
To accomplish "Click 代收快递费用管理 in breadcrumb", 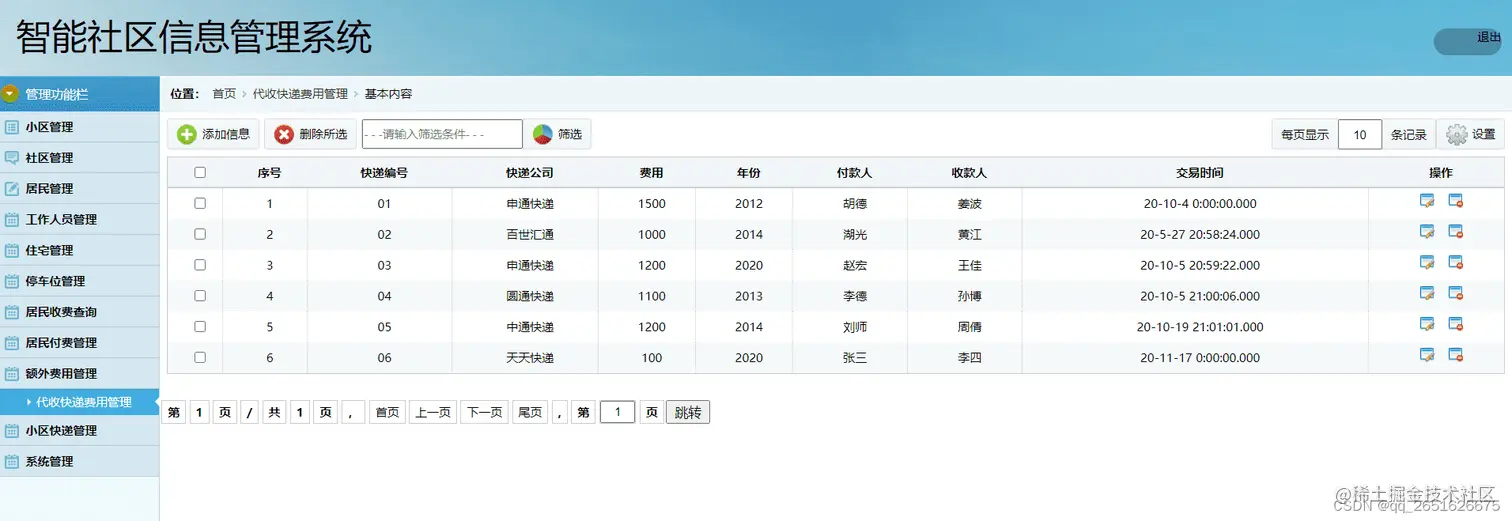I will tap(300, 94).
